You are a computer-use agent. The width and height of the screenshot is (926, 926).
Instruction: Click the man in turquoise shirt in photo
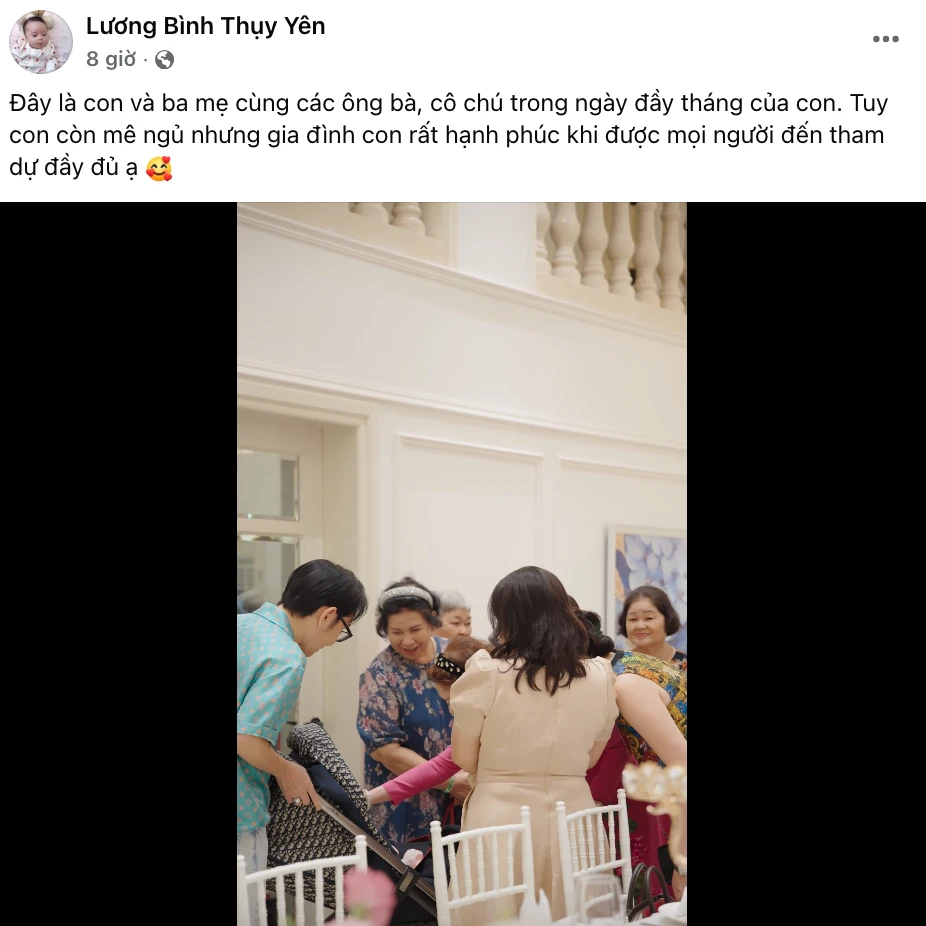pyautogui.click(x=289, y=709)
